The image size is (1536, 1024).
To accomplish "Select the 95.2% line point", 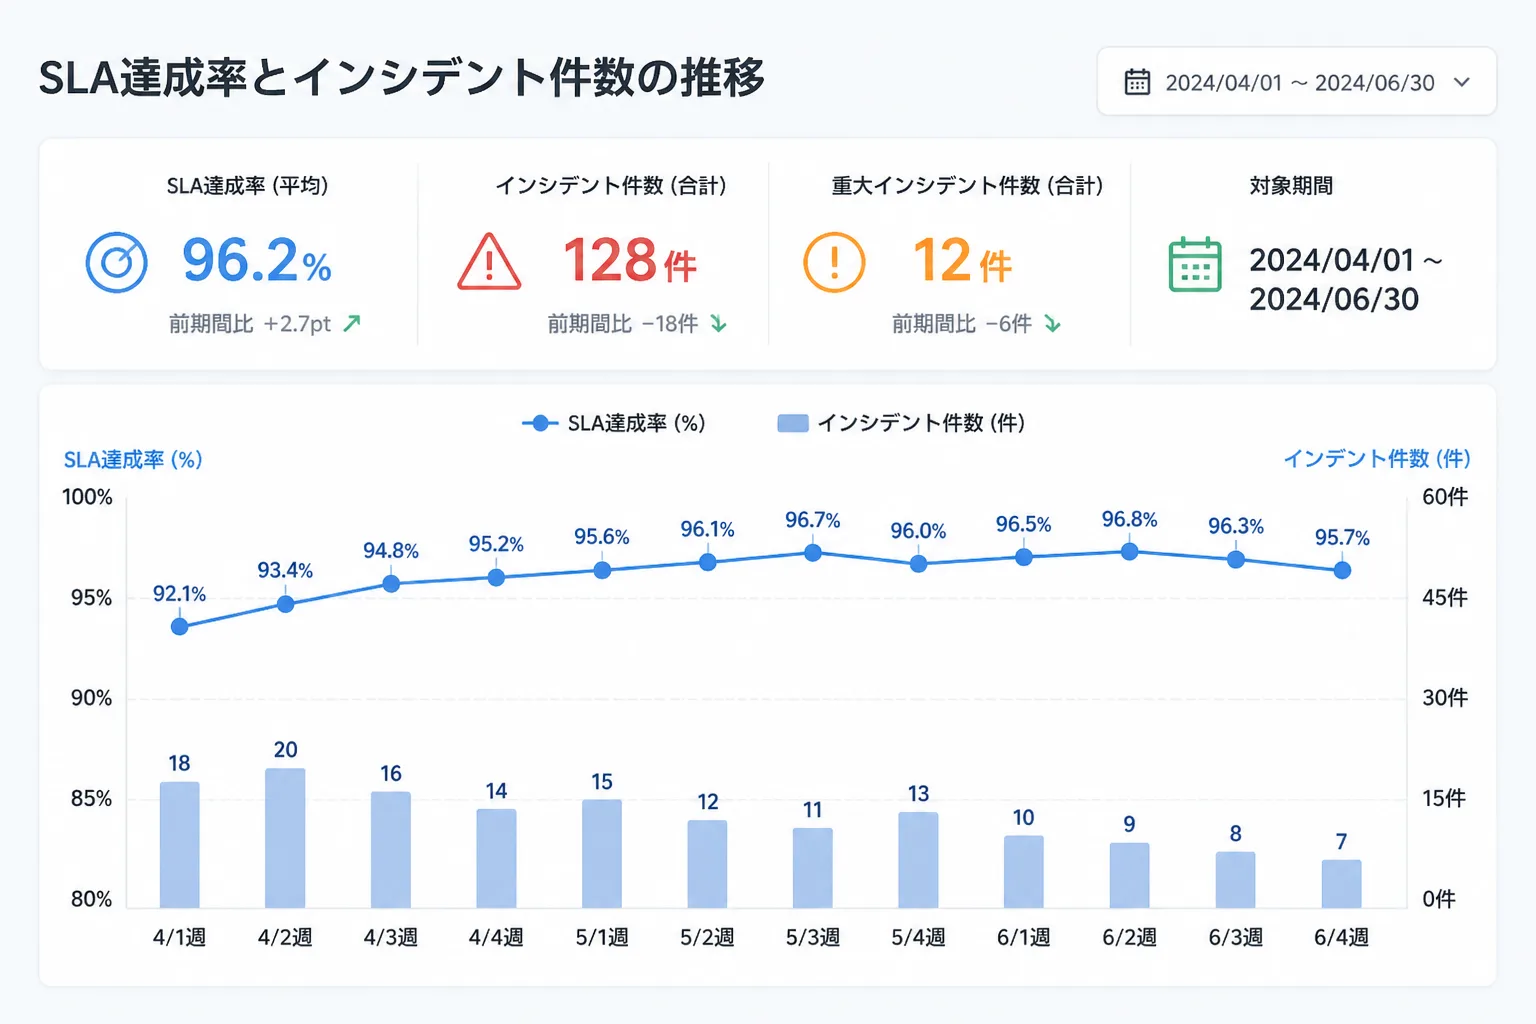I will pyautogui.click(x=496, y=577).
